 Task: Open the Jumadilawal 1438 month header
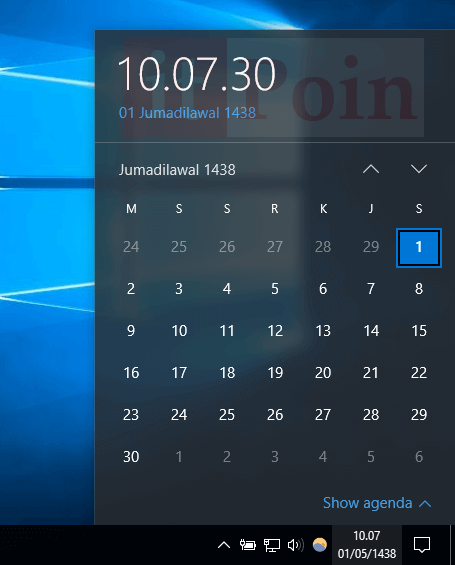click(x=177, y=170)
